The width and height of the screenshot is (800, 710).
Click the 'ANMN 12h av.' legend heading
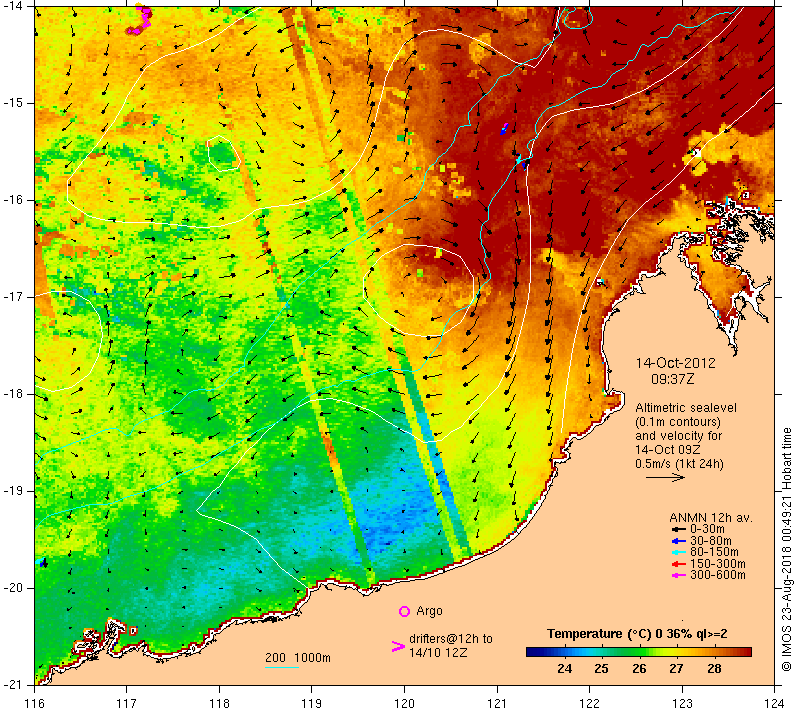711,518
